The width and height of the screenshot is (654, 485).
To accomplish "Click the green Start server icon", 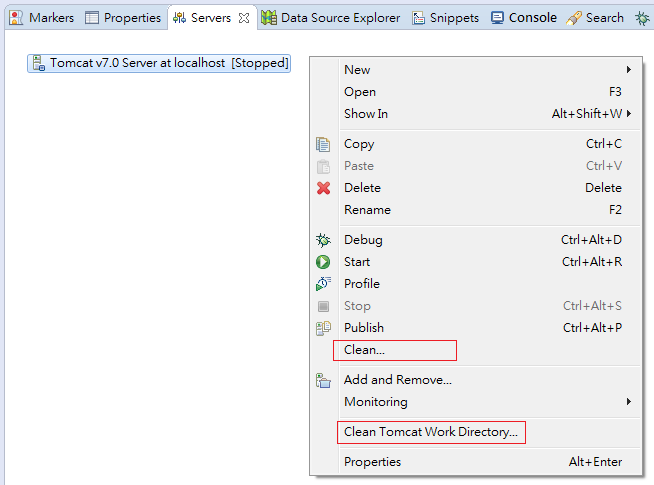I will tap(323, 262).
